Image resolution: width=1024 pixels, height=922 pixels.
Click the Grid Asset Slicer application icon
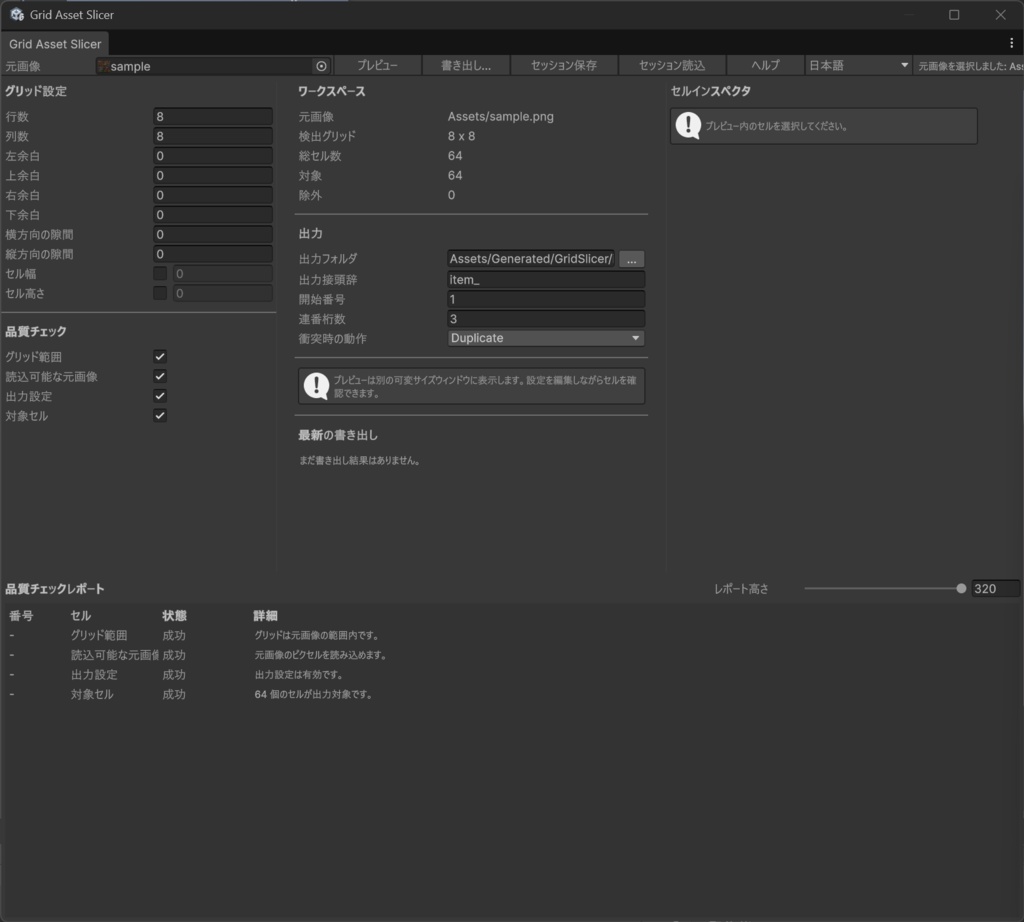(x=16, y=14)
